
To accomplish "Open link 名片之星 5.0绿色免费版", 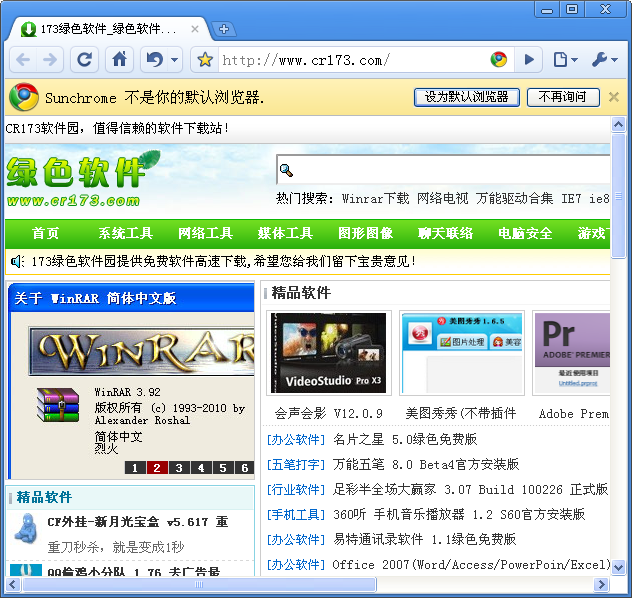I will click(405, 439).
